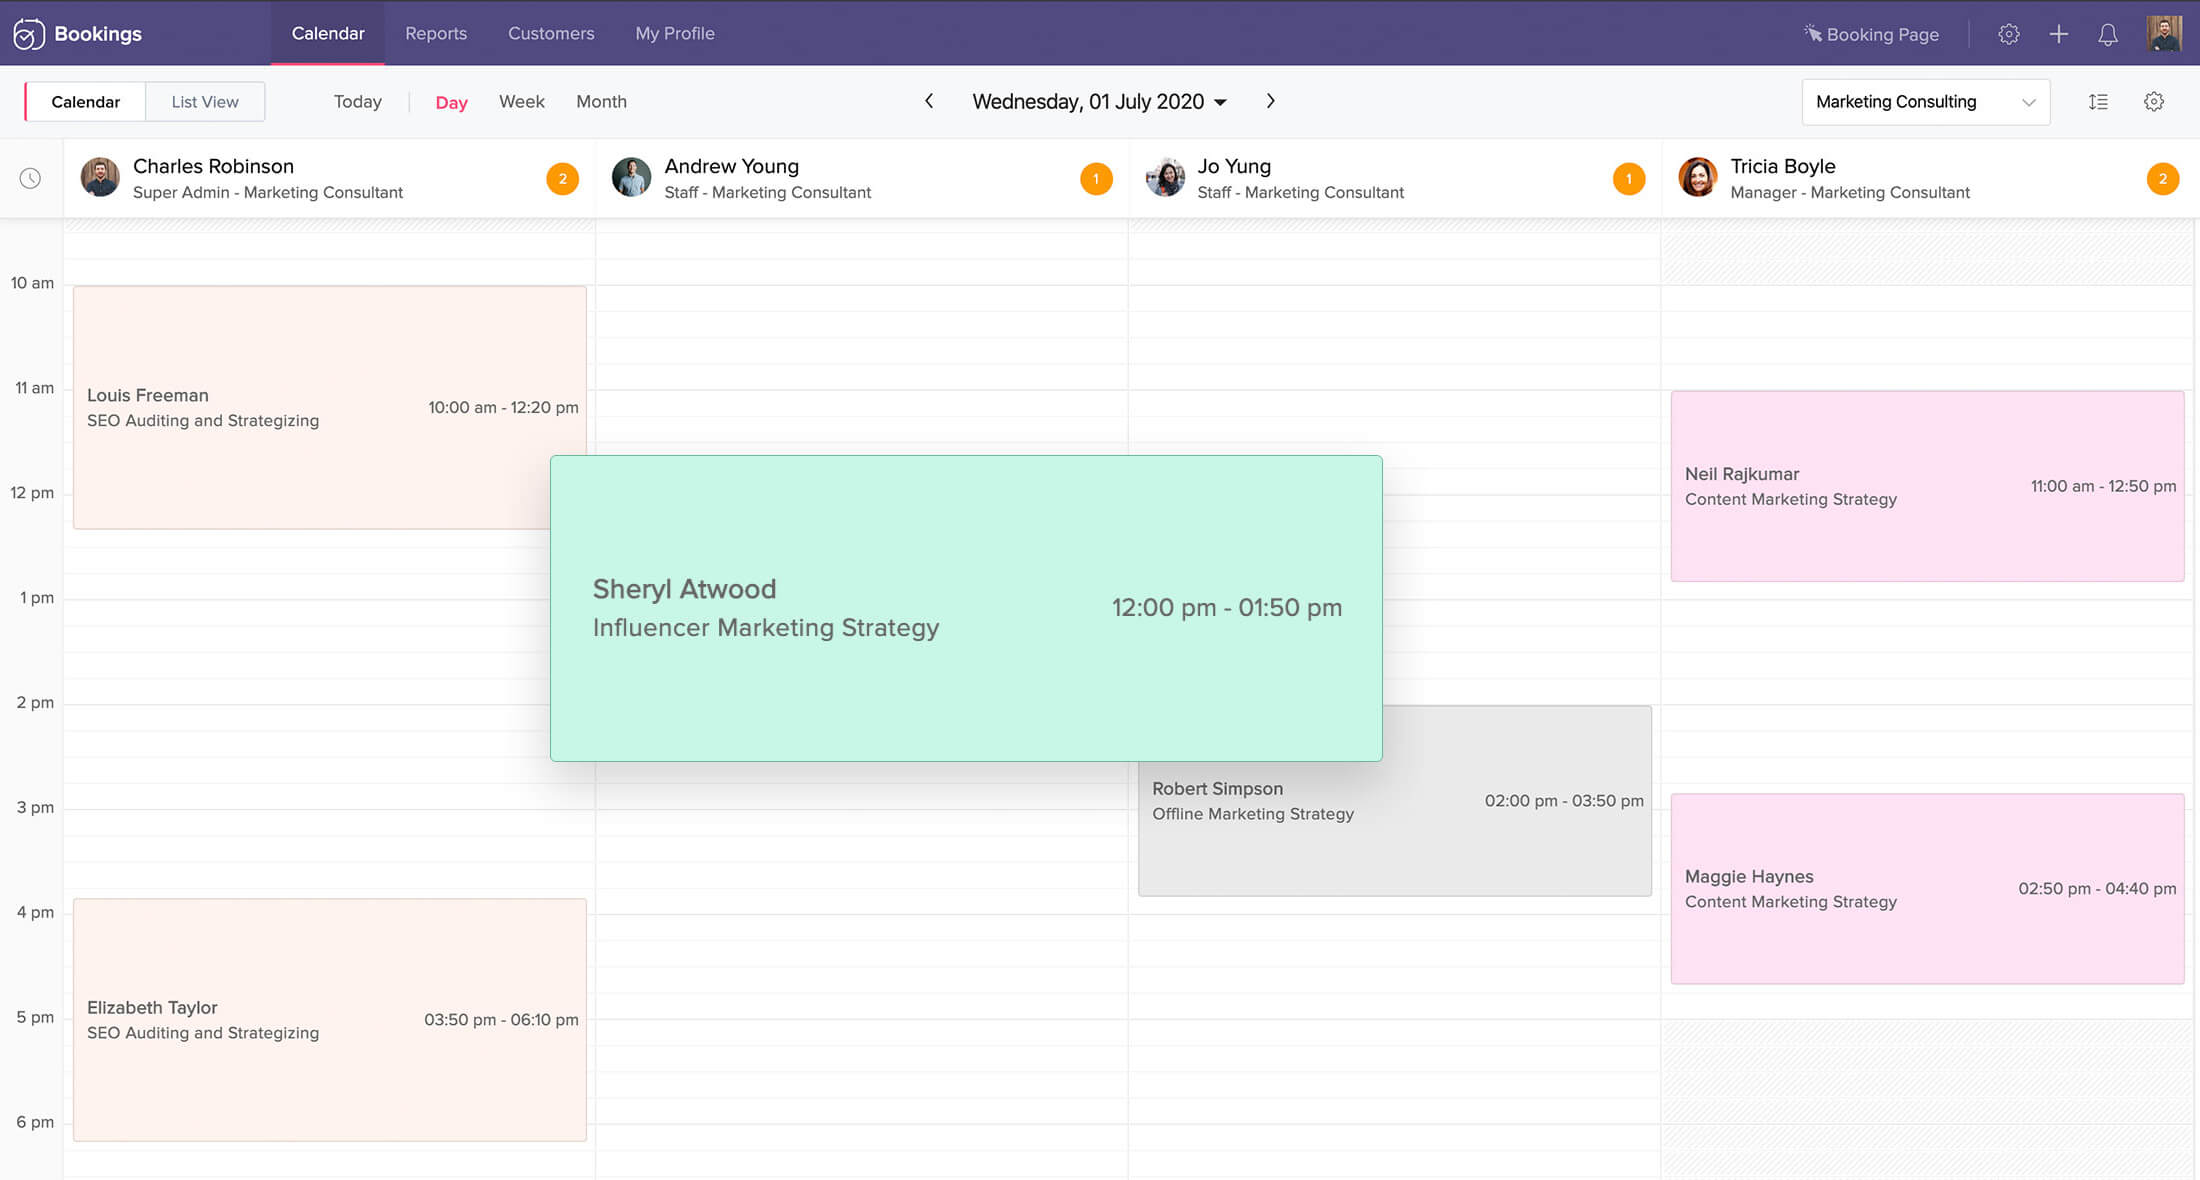Open the header settings gear
The height and width of the screenshot is (1180, 2200).
[x=2008, y=34]
